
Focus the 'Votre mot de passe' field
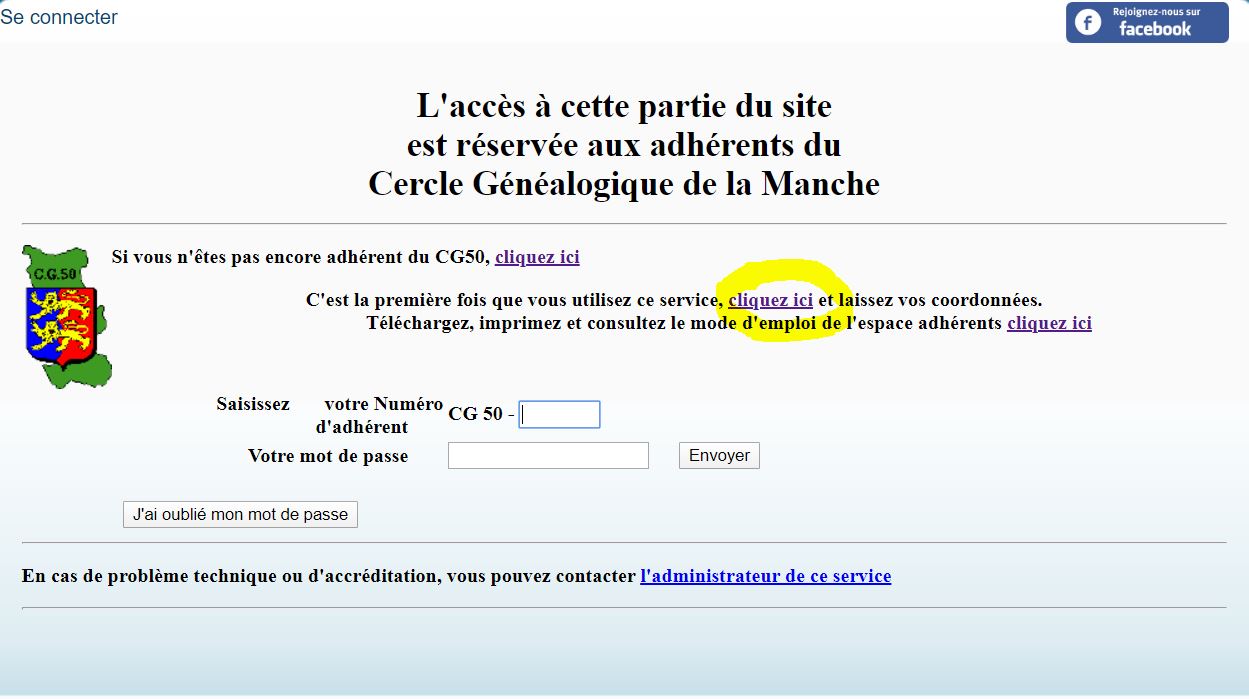[548, 456]
